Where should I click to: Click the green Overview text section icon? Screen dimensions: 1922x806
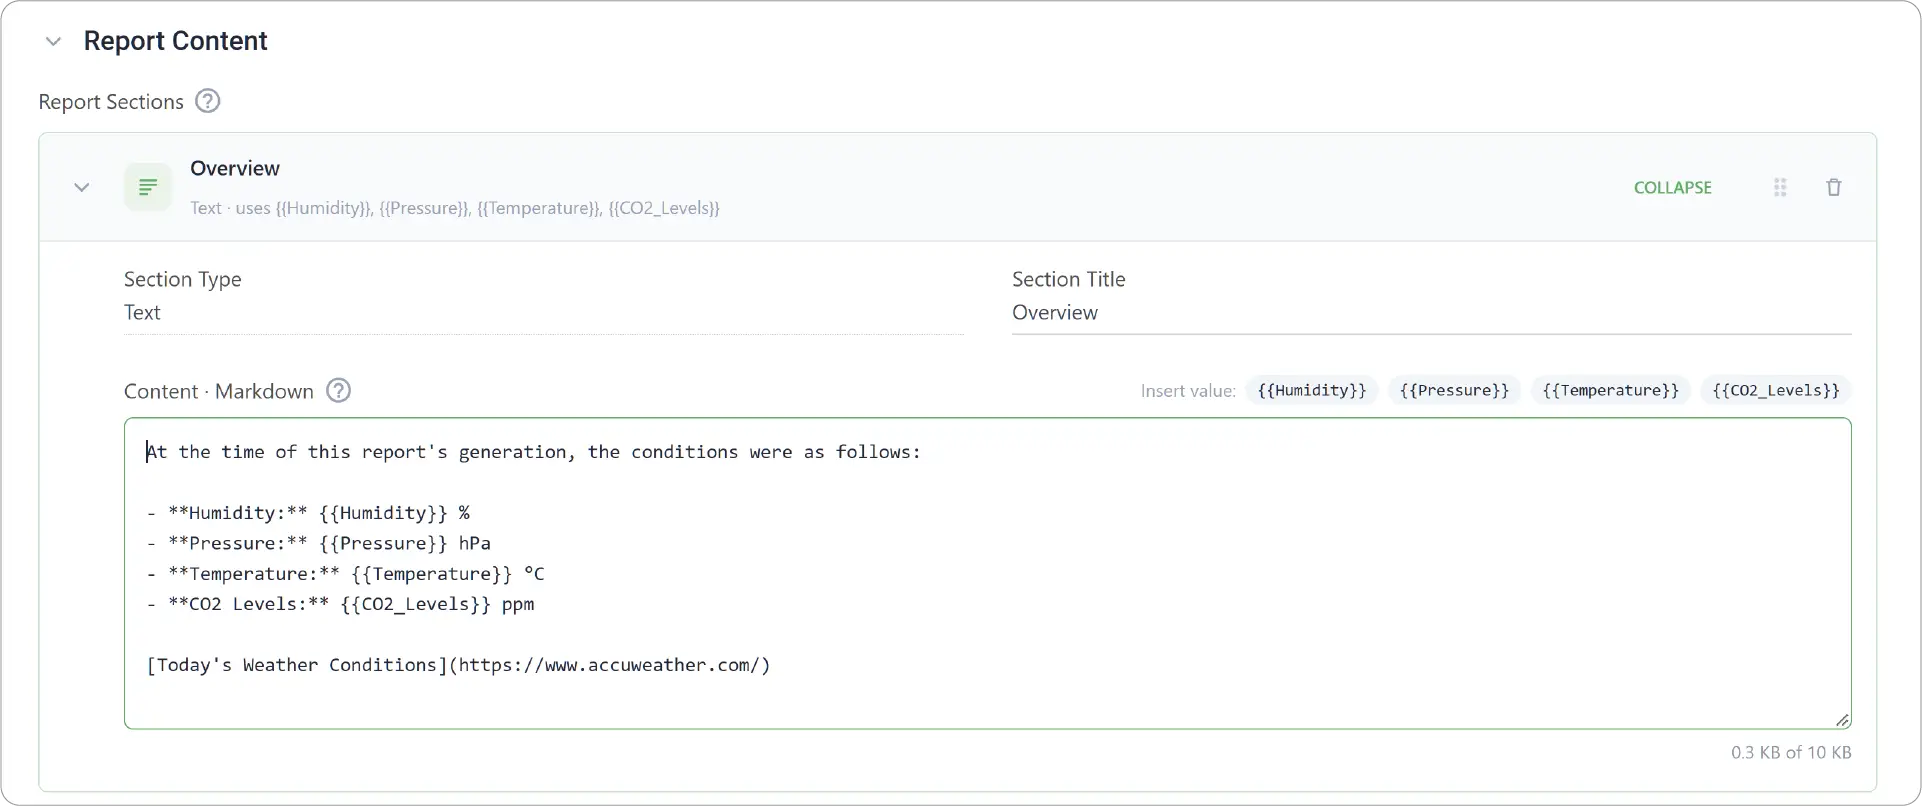[148, 187]
